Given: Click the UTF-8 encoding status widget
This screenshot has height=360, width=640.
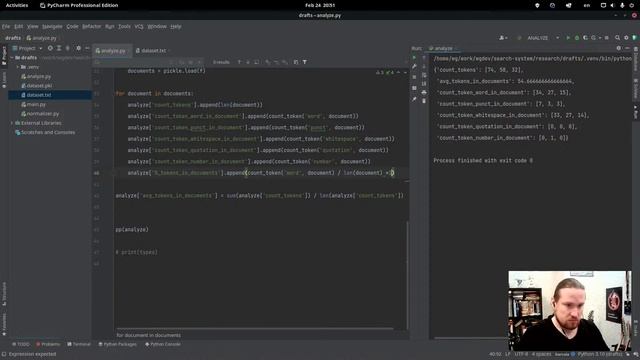Looking at the screenshot, I should pos(521,354).
